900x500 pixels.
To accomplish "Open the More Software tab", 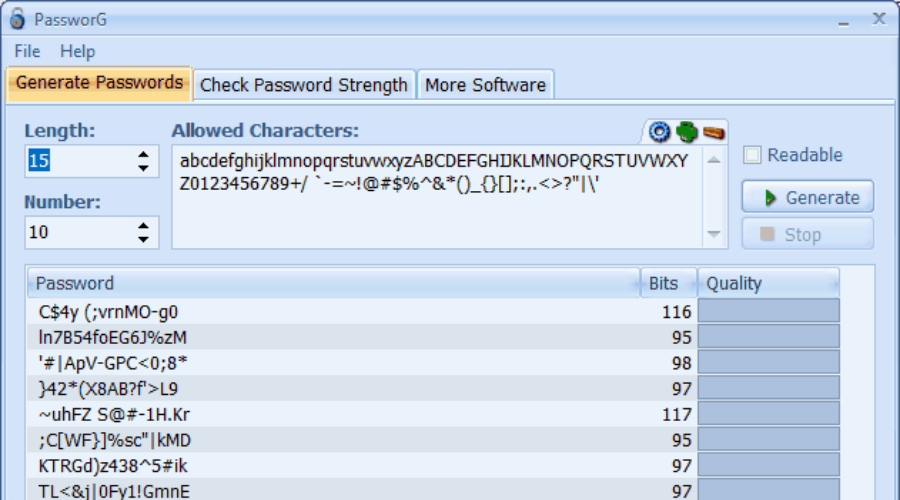I will 486,85.
